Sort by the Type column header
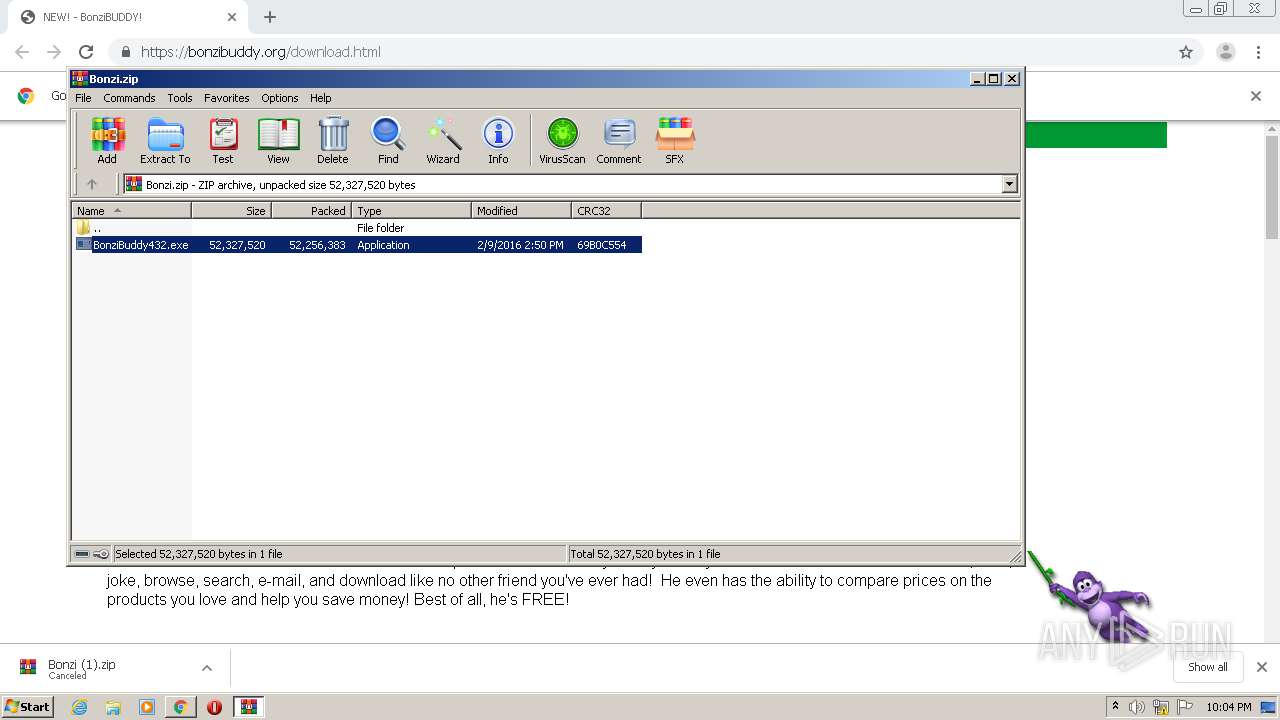 (411, 211)
